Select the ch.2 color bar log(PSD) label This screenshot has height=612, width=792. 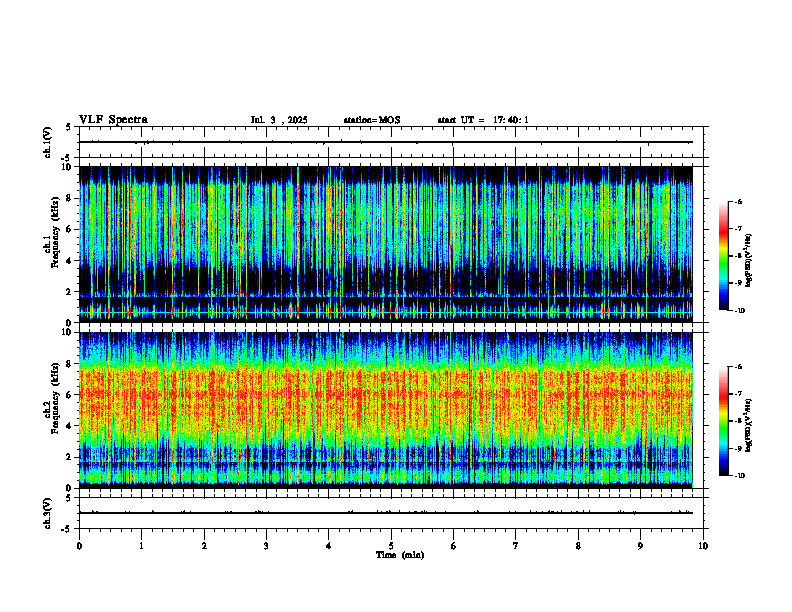pyautogui.click(x=749, y=426)
